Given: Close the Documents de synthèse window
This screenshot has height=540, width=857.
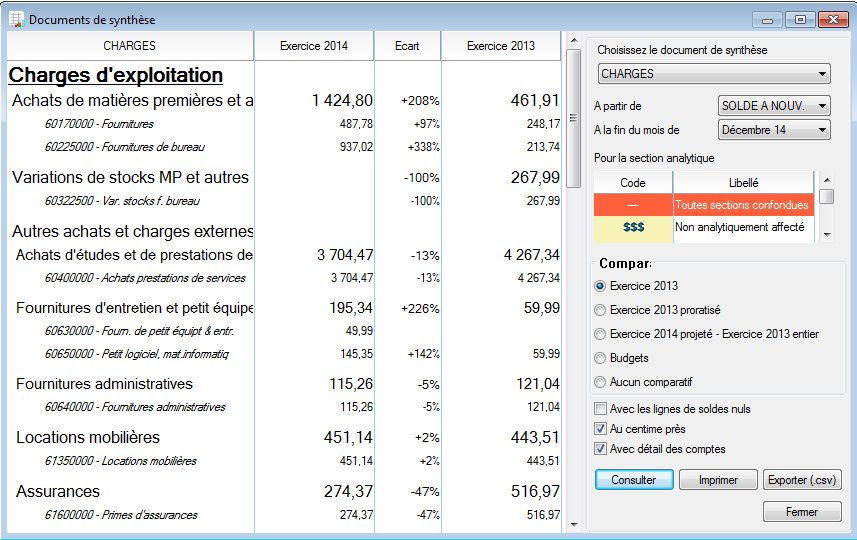Looking at the screenshot, I should 833,20.
